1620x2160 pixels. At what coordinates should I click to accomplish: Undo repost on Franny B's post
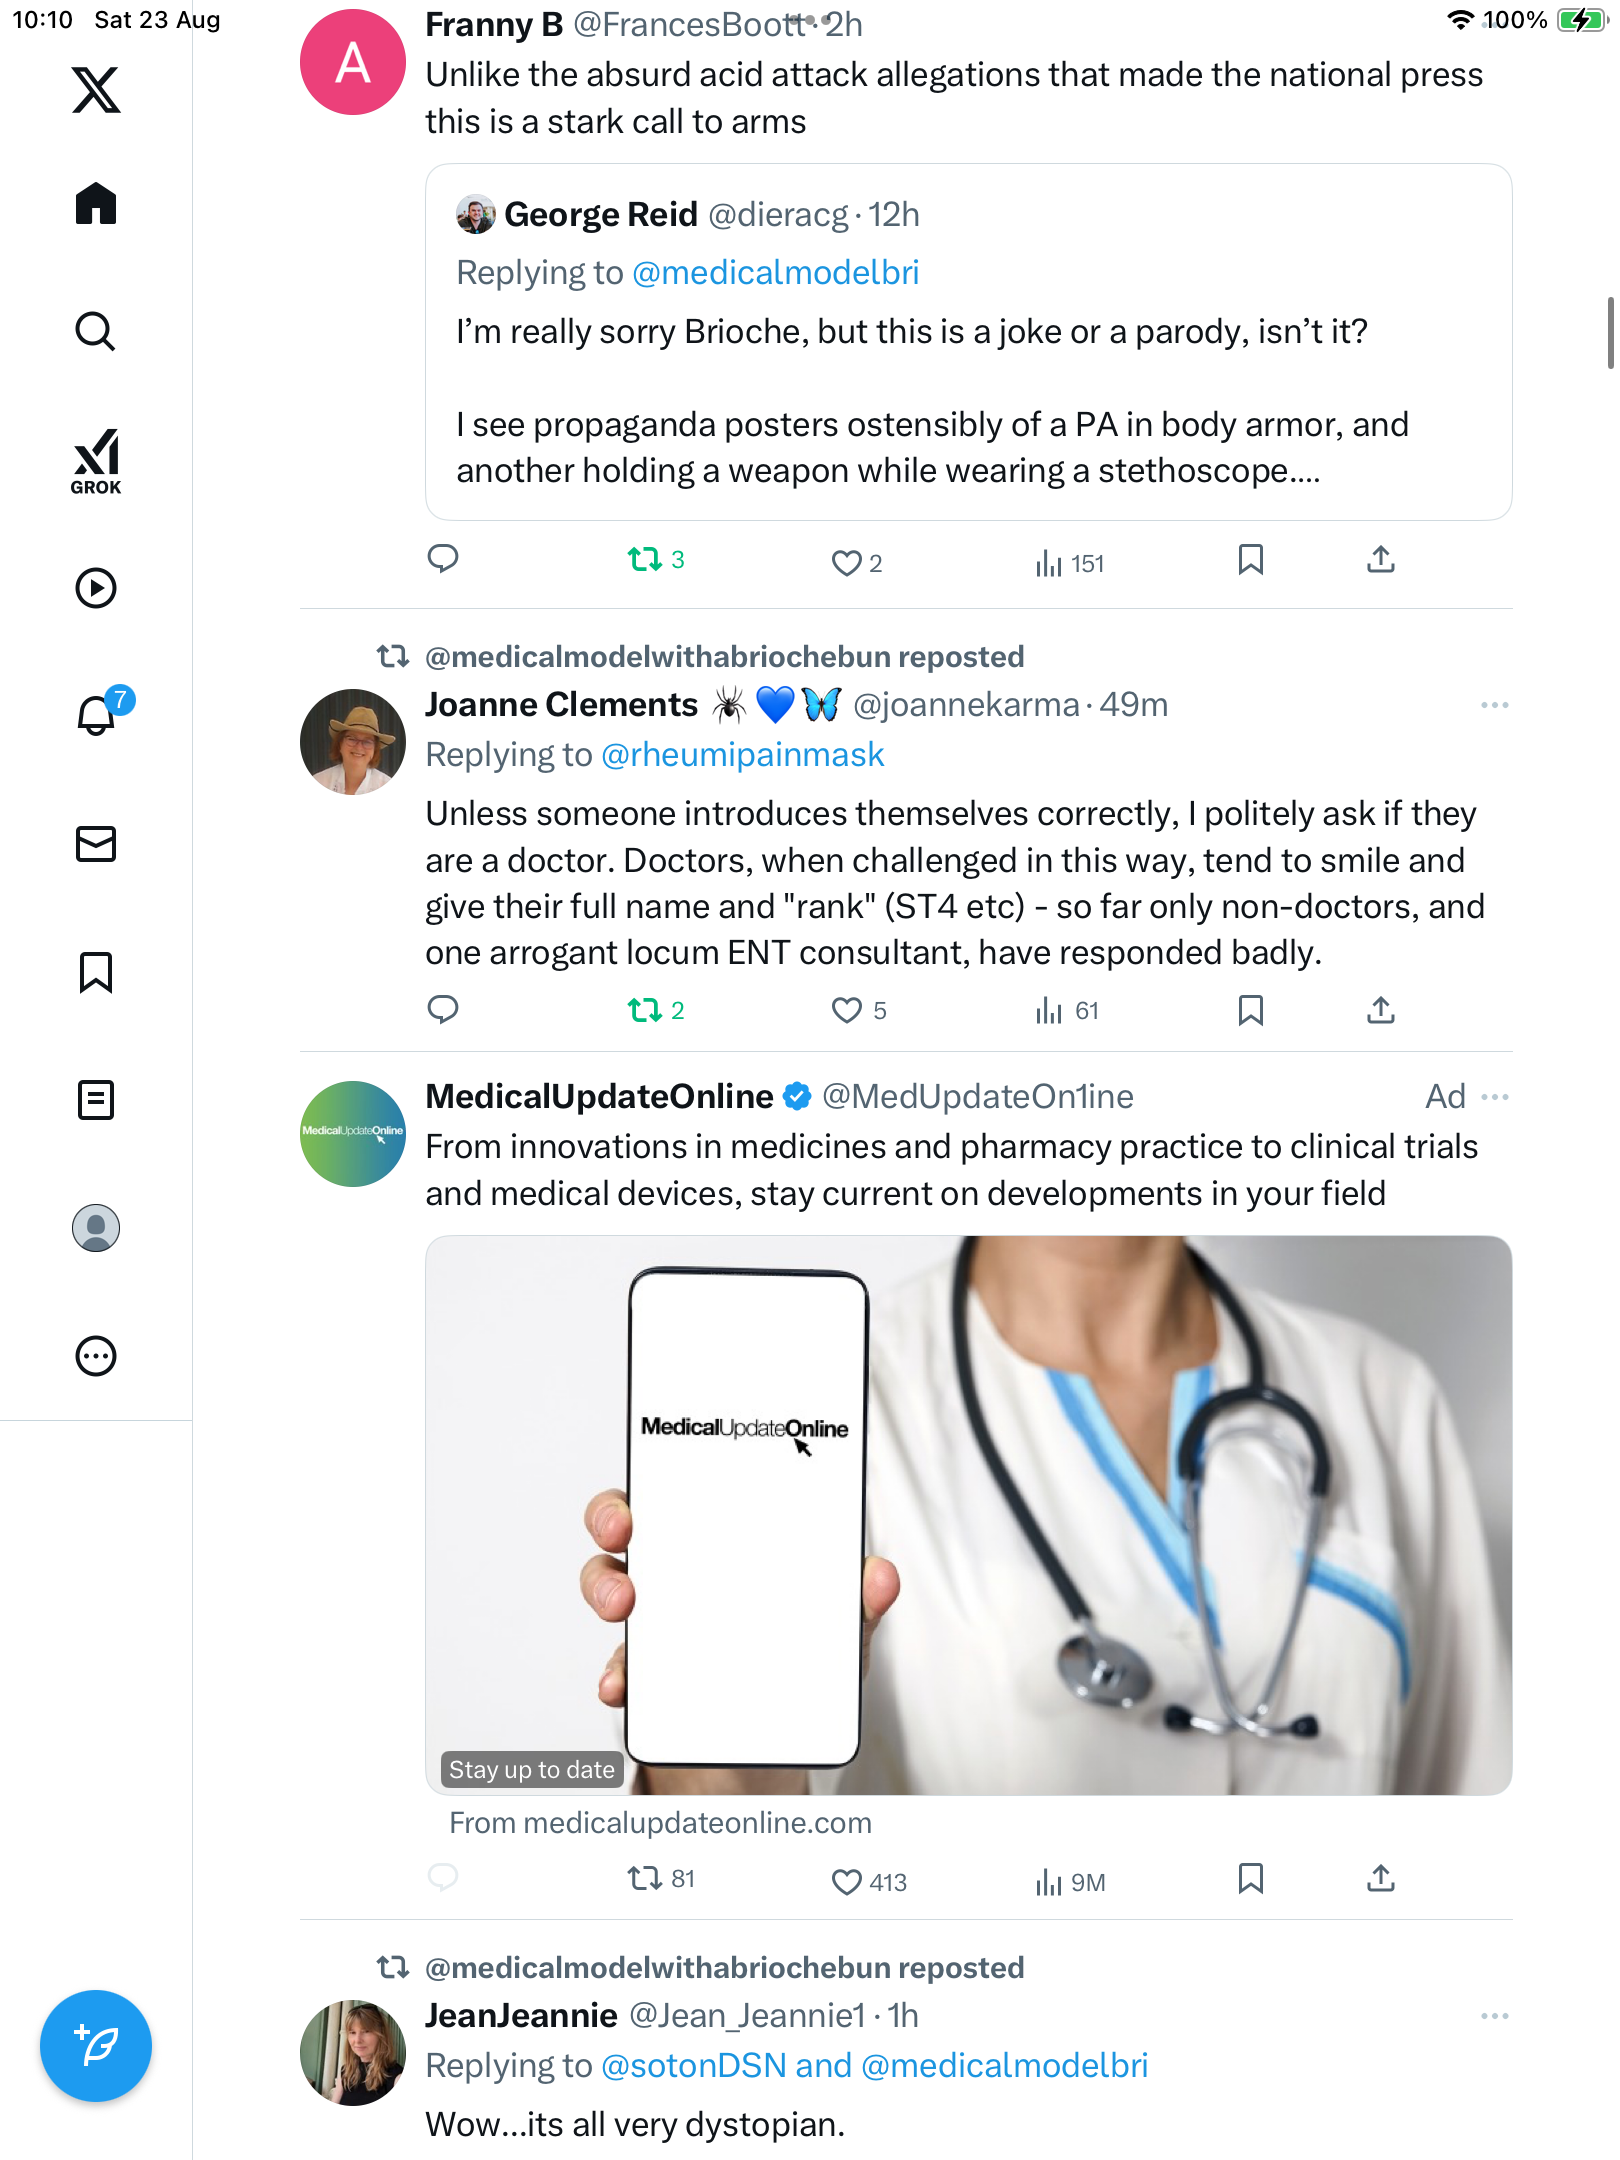(645, 560)
